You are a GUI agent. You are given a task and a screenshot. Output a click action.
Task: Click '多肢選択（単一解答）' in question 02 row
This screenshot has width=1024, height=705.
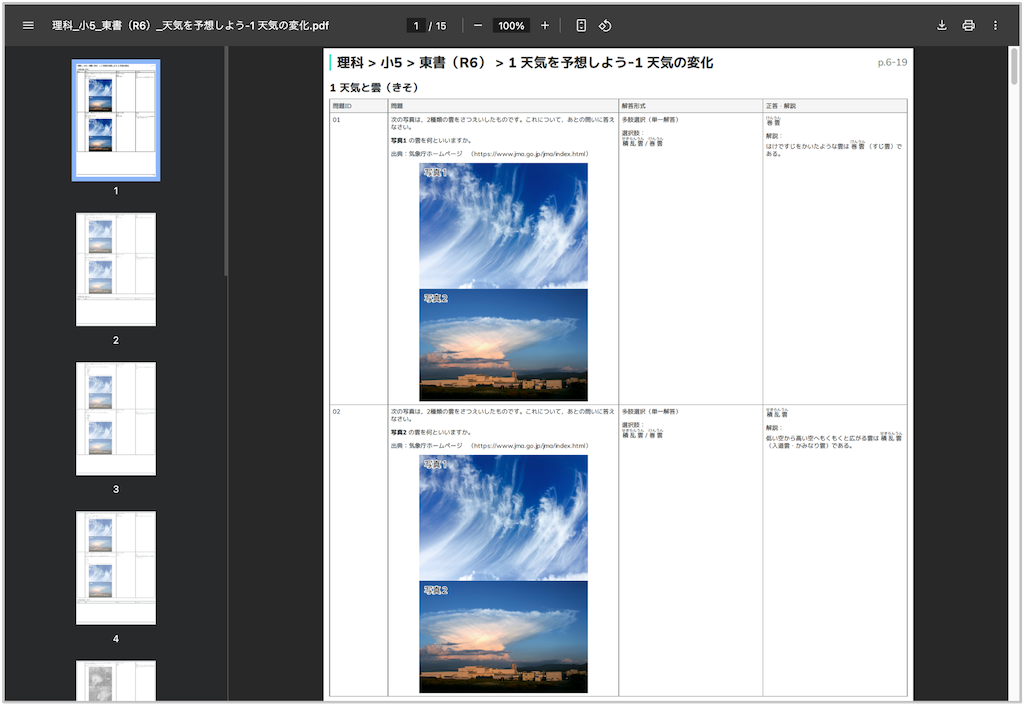650,412
